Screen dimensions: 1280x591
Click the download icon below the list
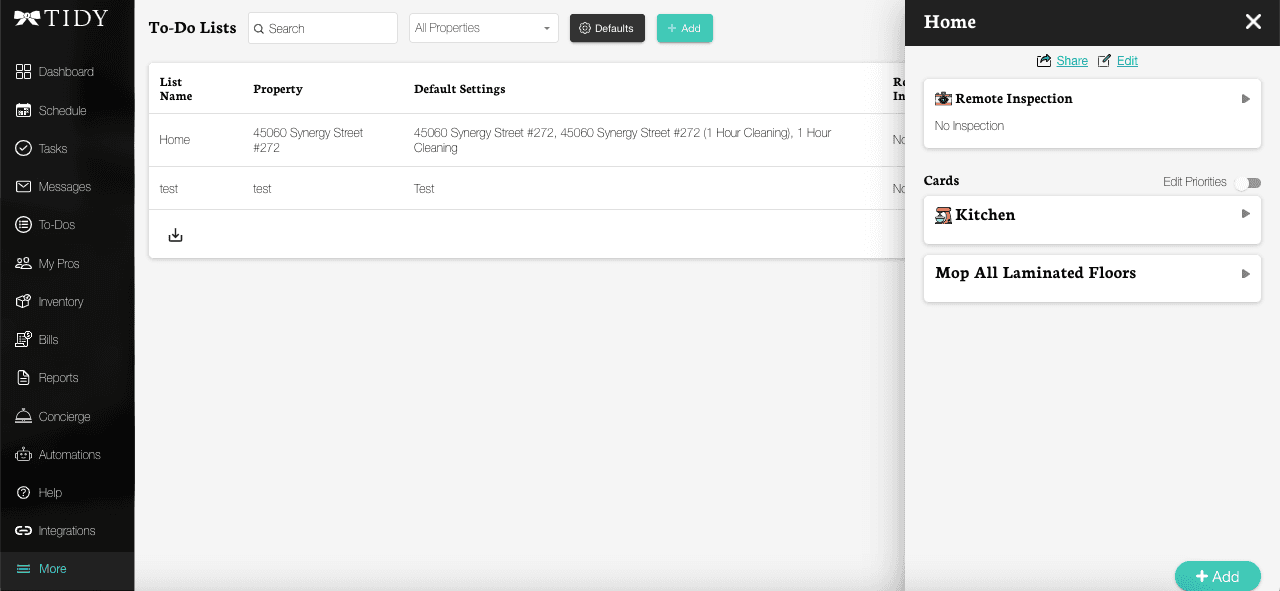175,233
